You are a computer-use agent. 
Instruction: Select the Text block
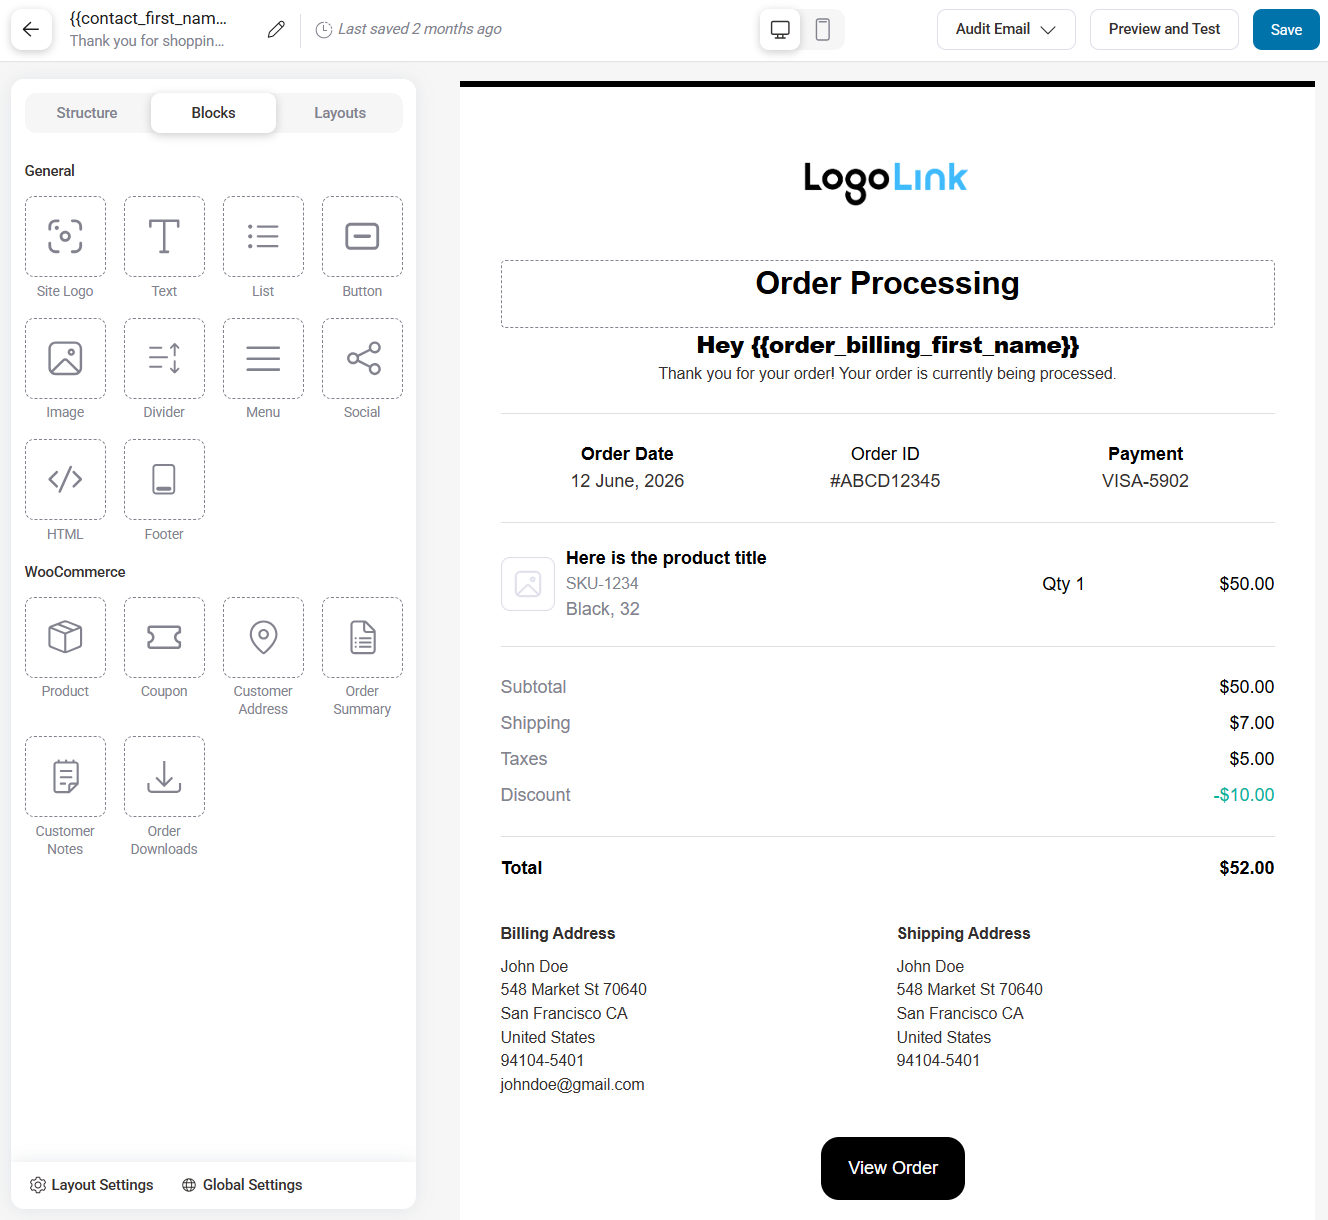[164, 237]
